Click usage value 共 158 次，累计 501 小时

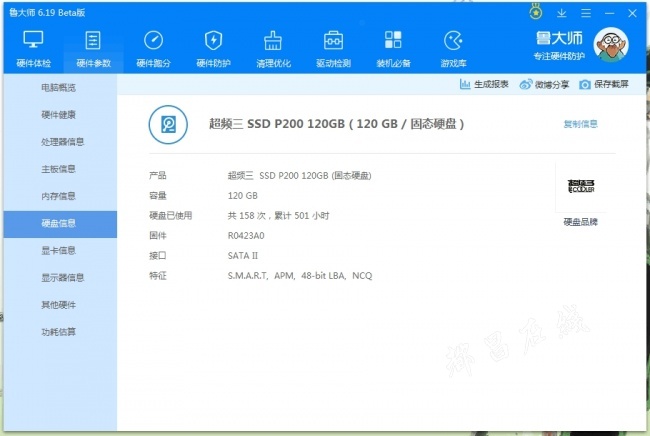click(x=278, y=216)
